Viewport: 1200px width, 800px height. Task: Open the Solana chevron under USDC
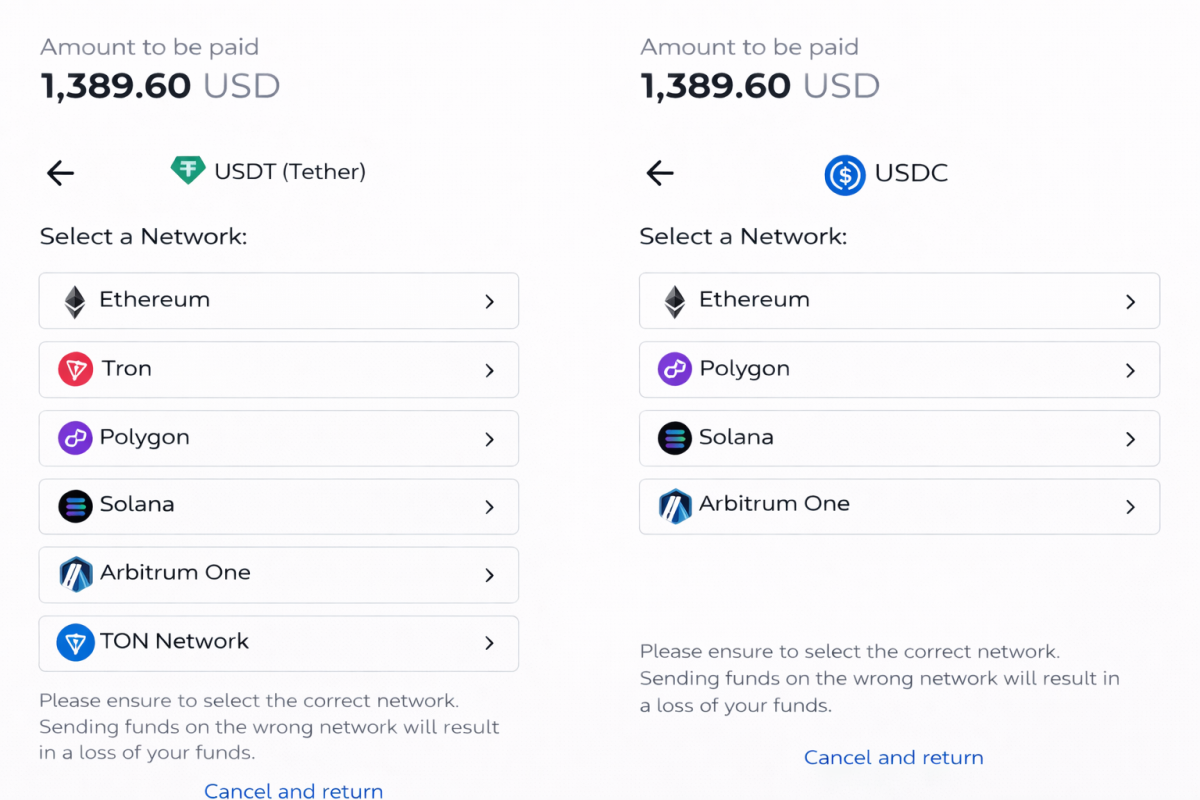tap(1130, 438)
